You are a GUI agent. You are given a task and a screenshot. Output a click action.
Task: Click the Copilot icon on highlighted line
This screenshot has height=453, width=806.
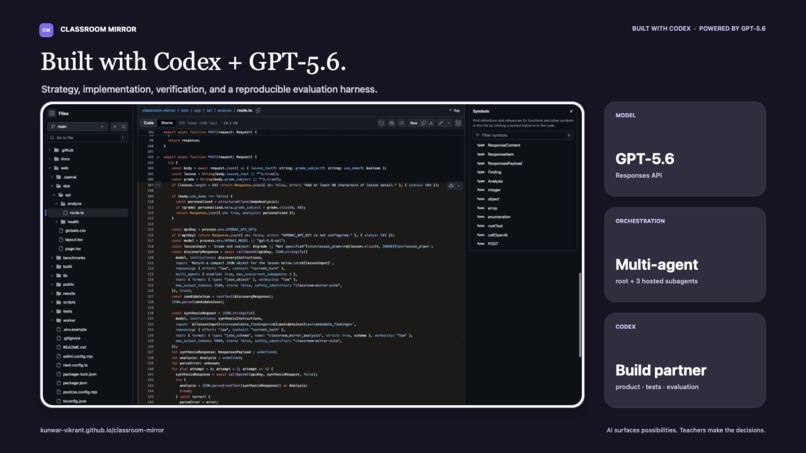[x=451, y=186]
